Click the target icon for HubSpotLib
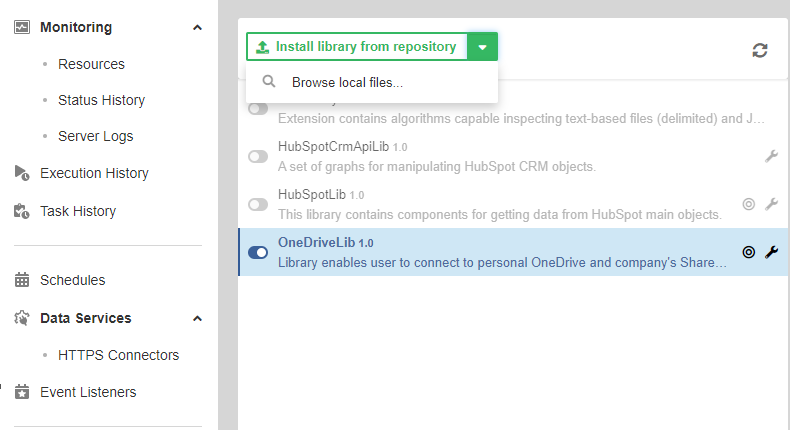The image size is (790, 430). 748,204
